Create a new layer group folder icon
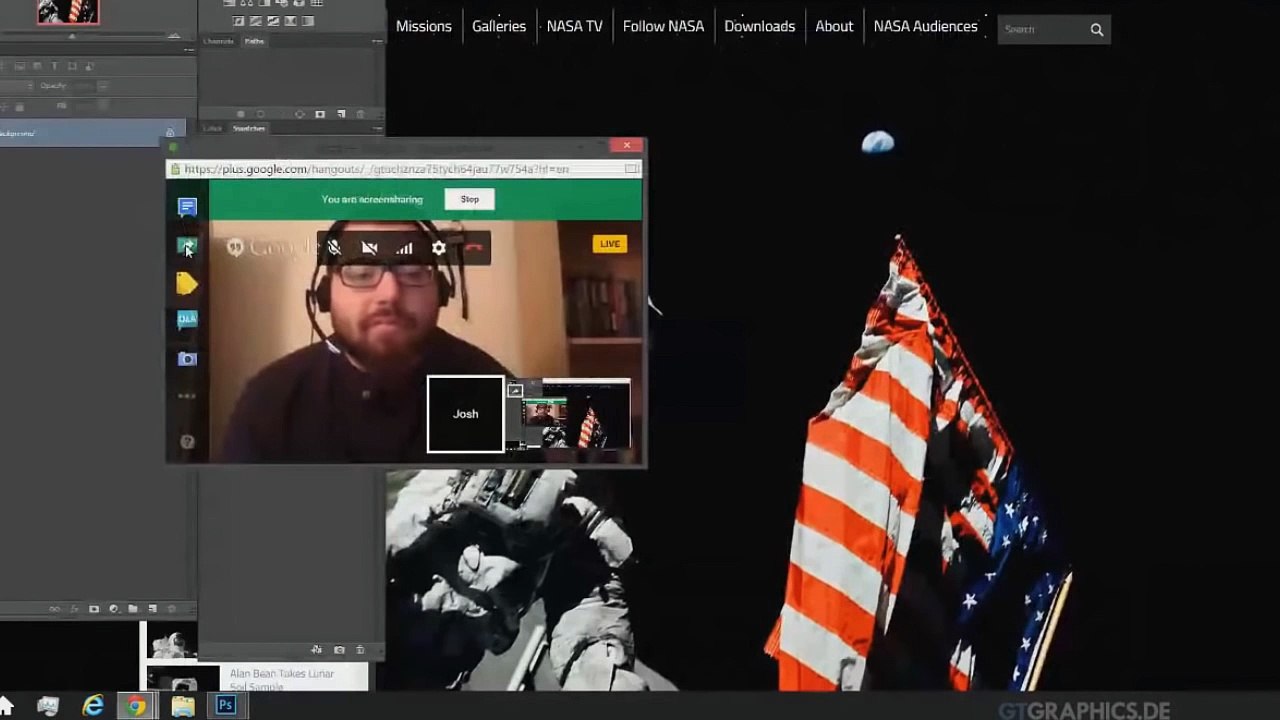Screen dimensions: 1280x720 tap(133, 608)
